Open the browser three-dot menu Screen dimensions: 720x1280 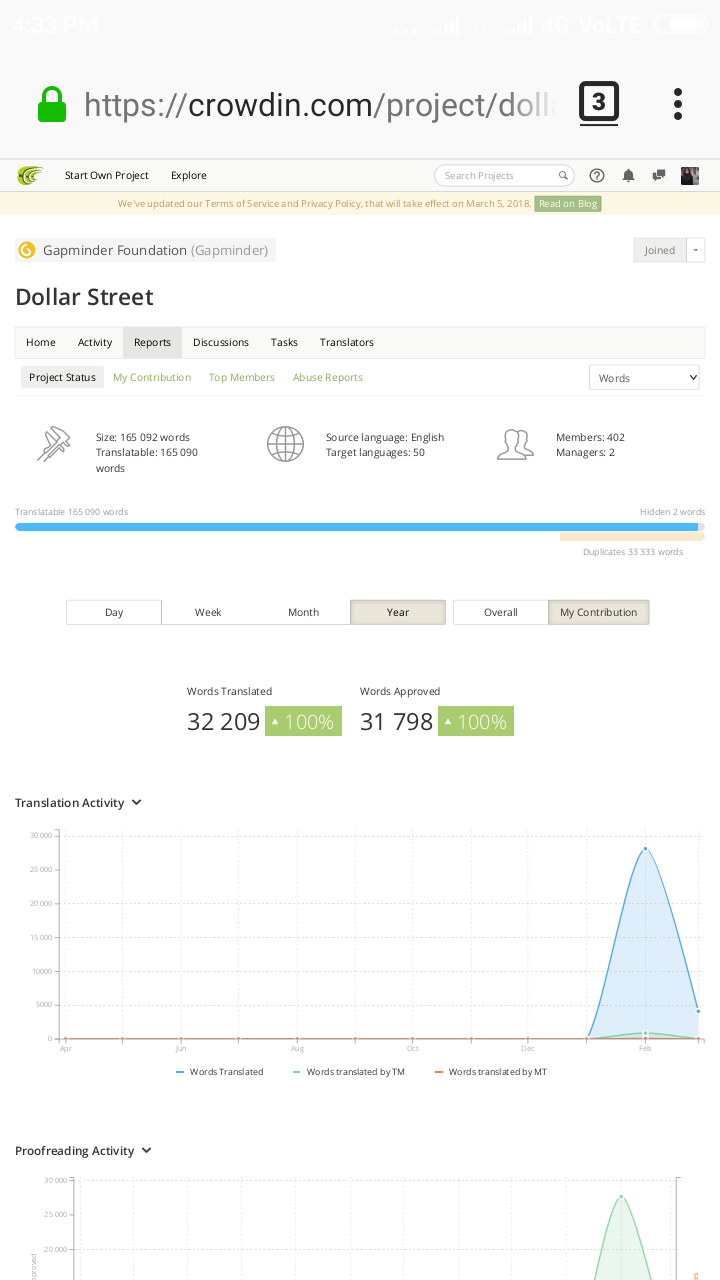click(x=678, y=104)
